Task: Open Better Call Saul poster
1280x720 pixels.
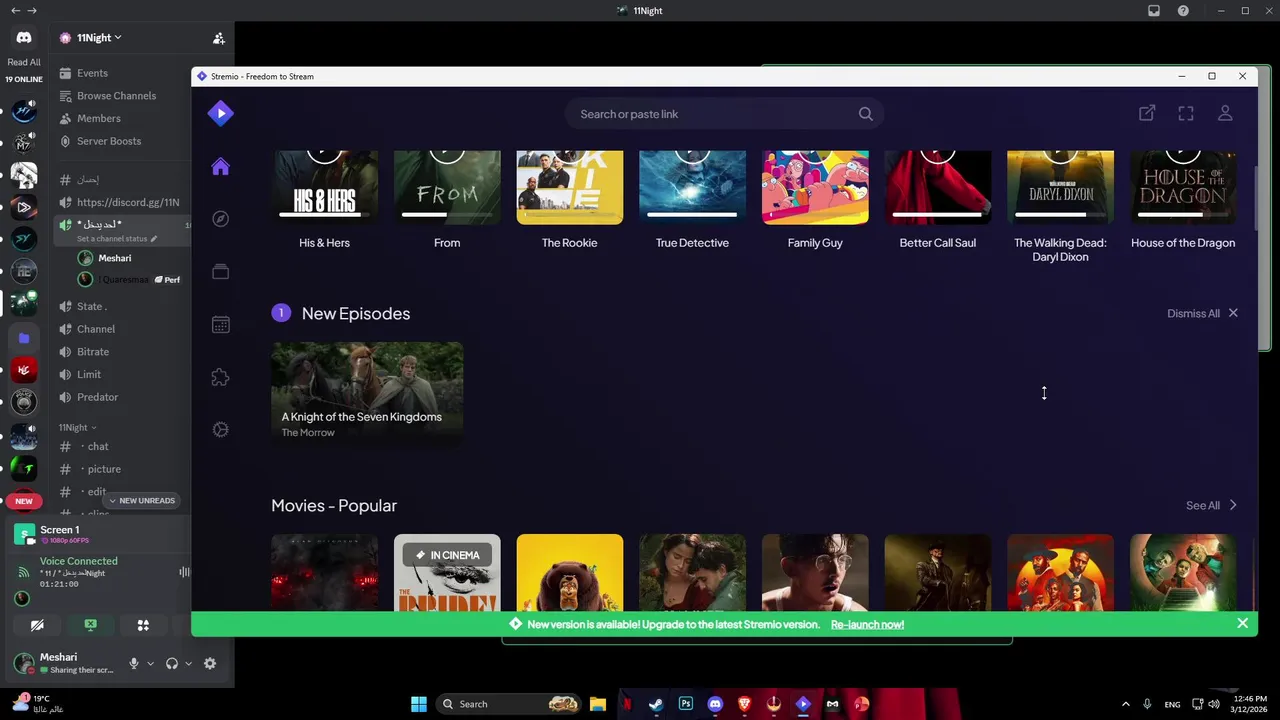Action: tap(938, 187)
